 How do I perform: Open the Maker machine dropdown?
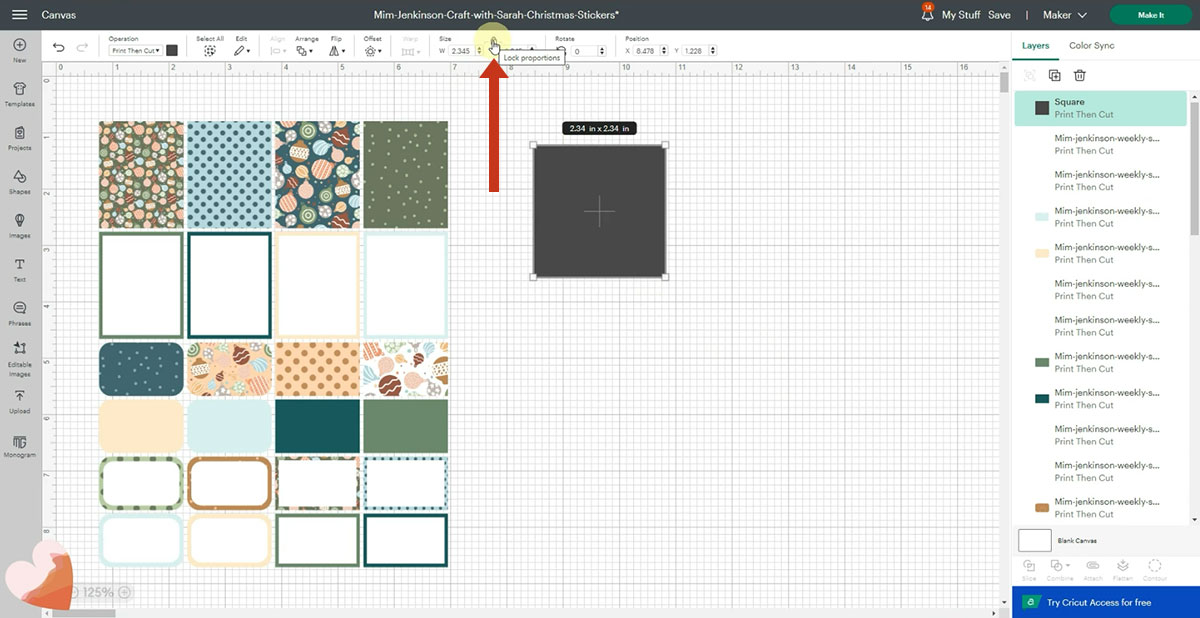(1064, 15)
